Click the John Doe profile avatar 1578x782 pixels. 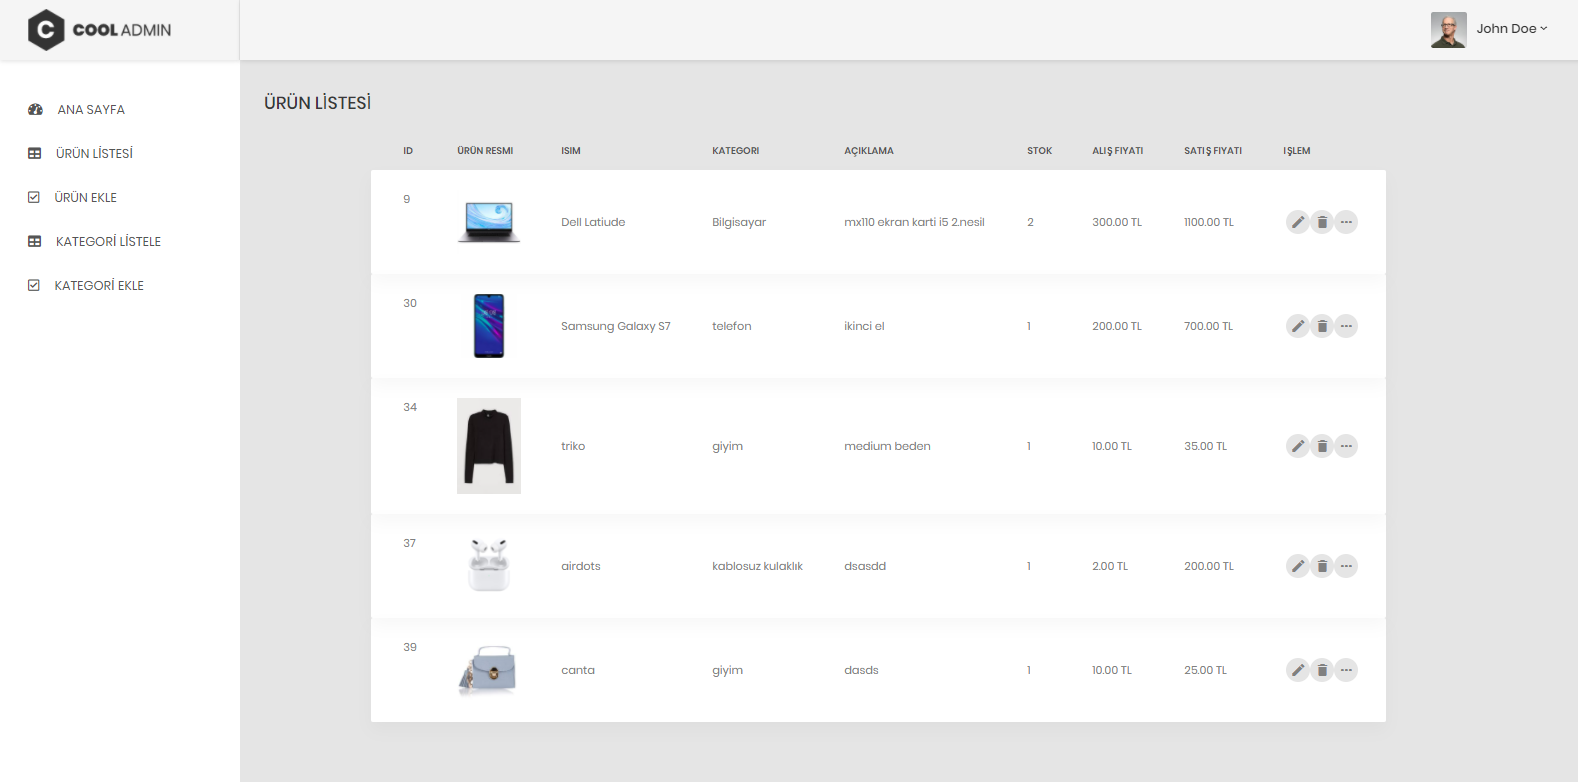(1449, 30)
